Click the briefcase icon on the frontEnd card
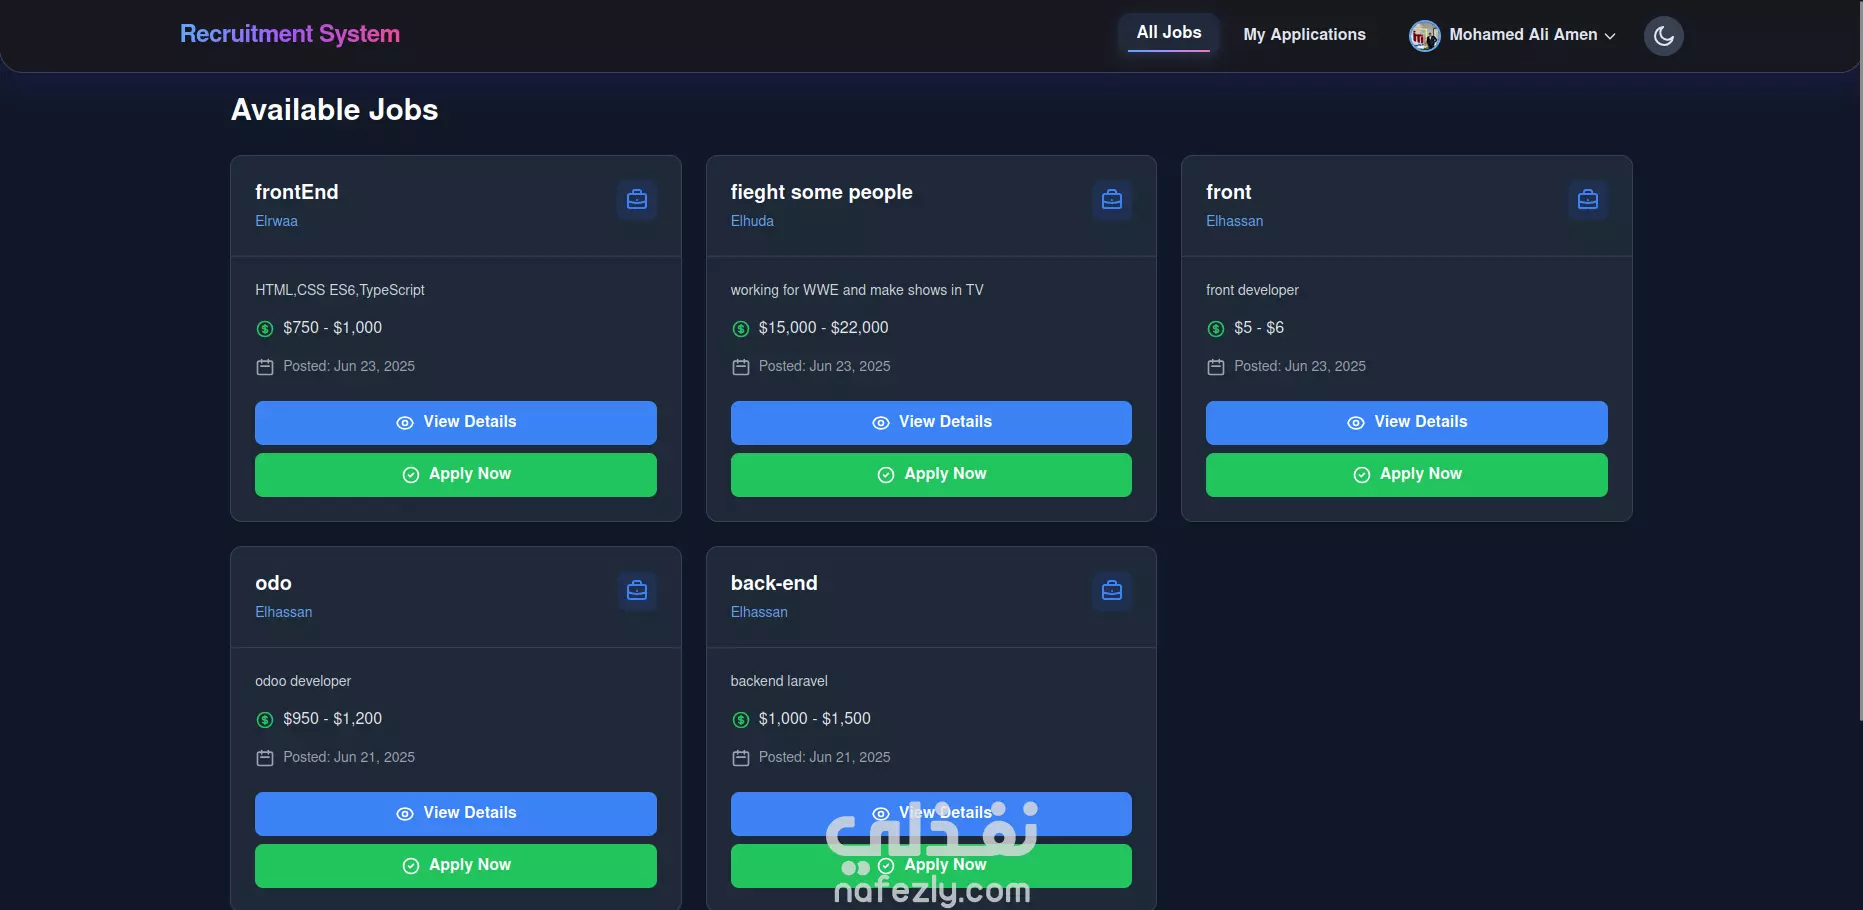Viewport: 1863px width, 910px height. click(637, 200)
